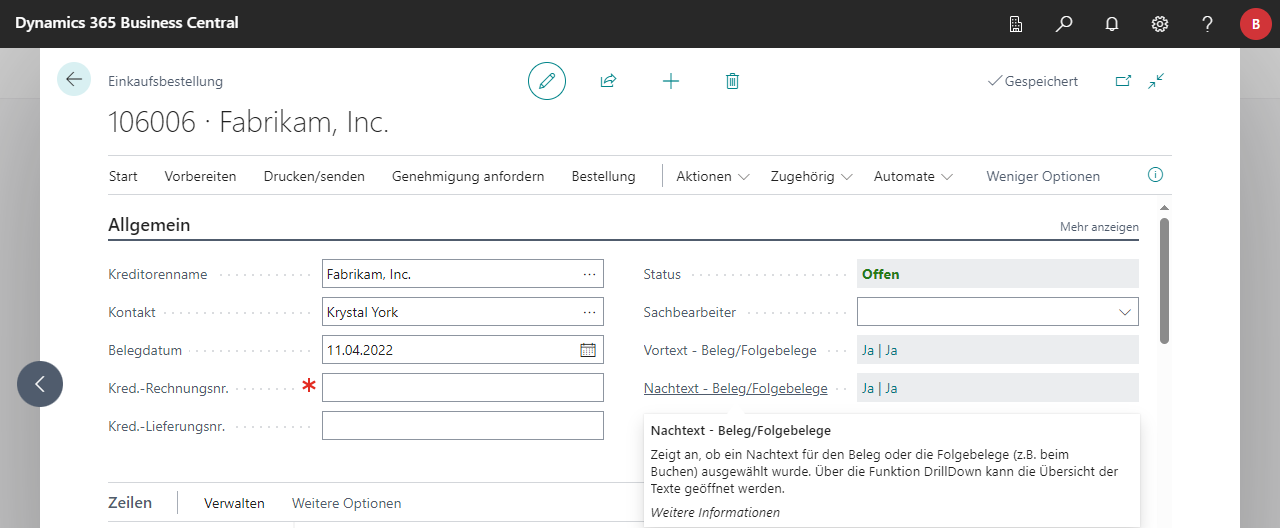Screen dimensions: 1280x528
Task: Open the user account avatar B
Action: coord(1256,24)
